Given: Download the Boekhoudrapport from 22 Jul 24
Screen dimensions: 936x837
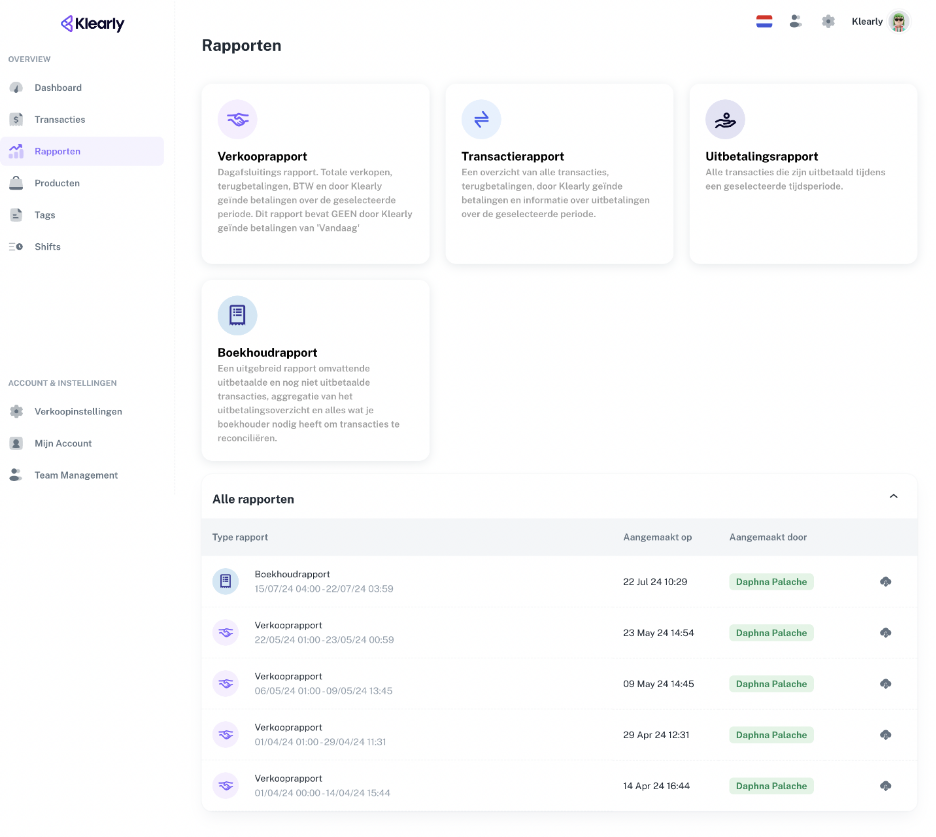Looking at the screenshot, I should pos(885,582).
